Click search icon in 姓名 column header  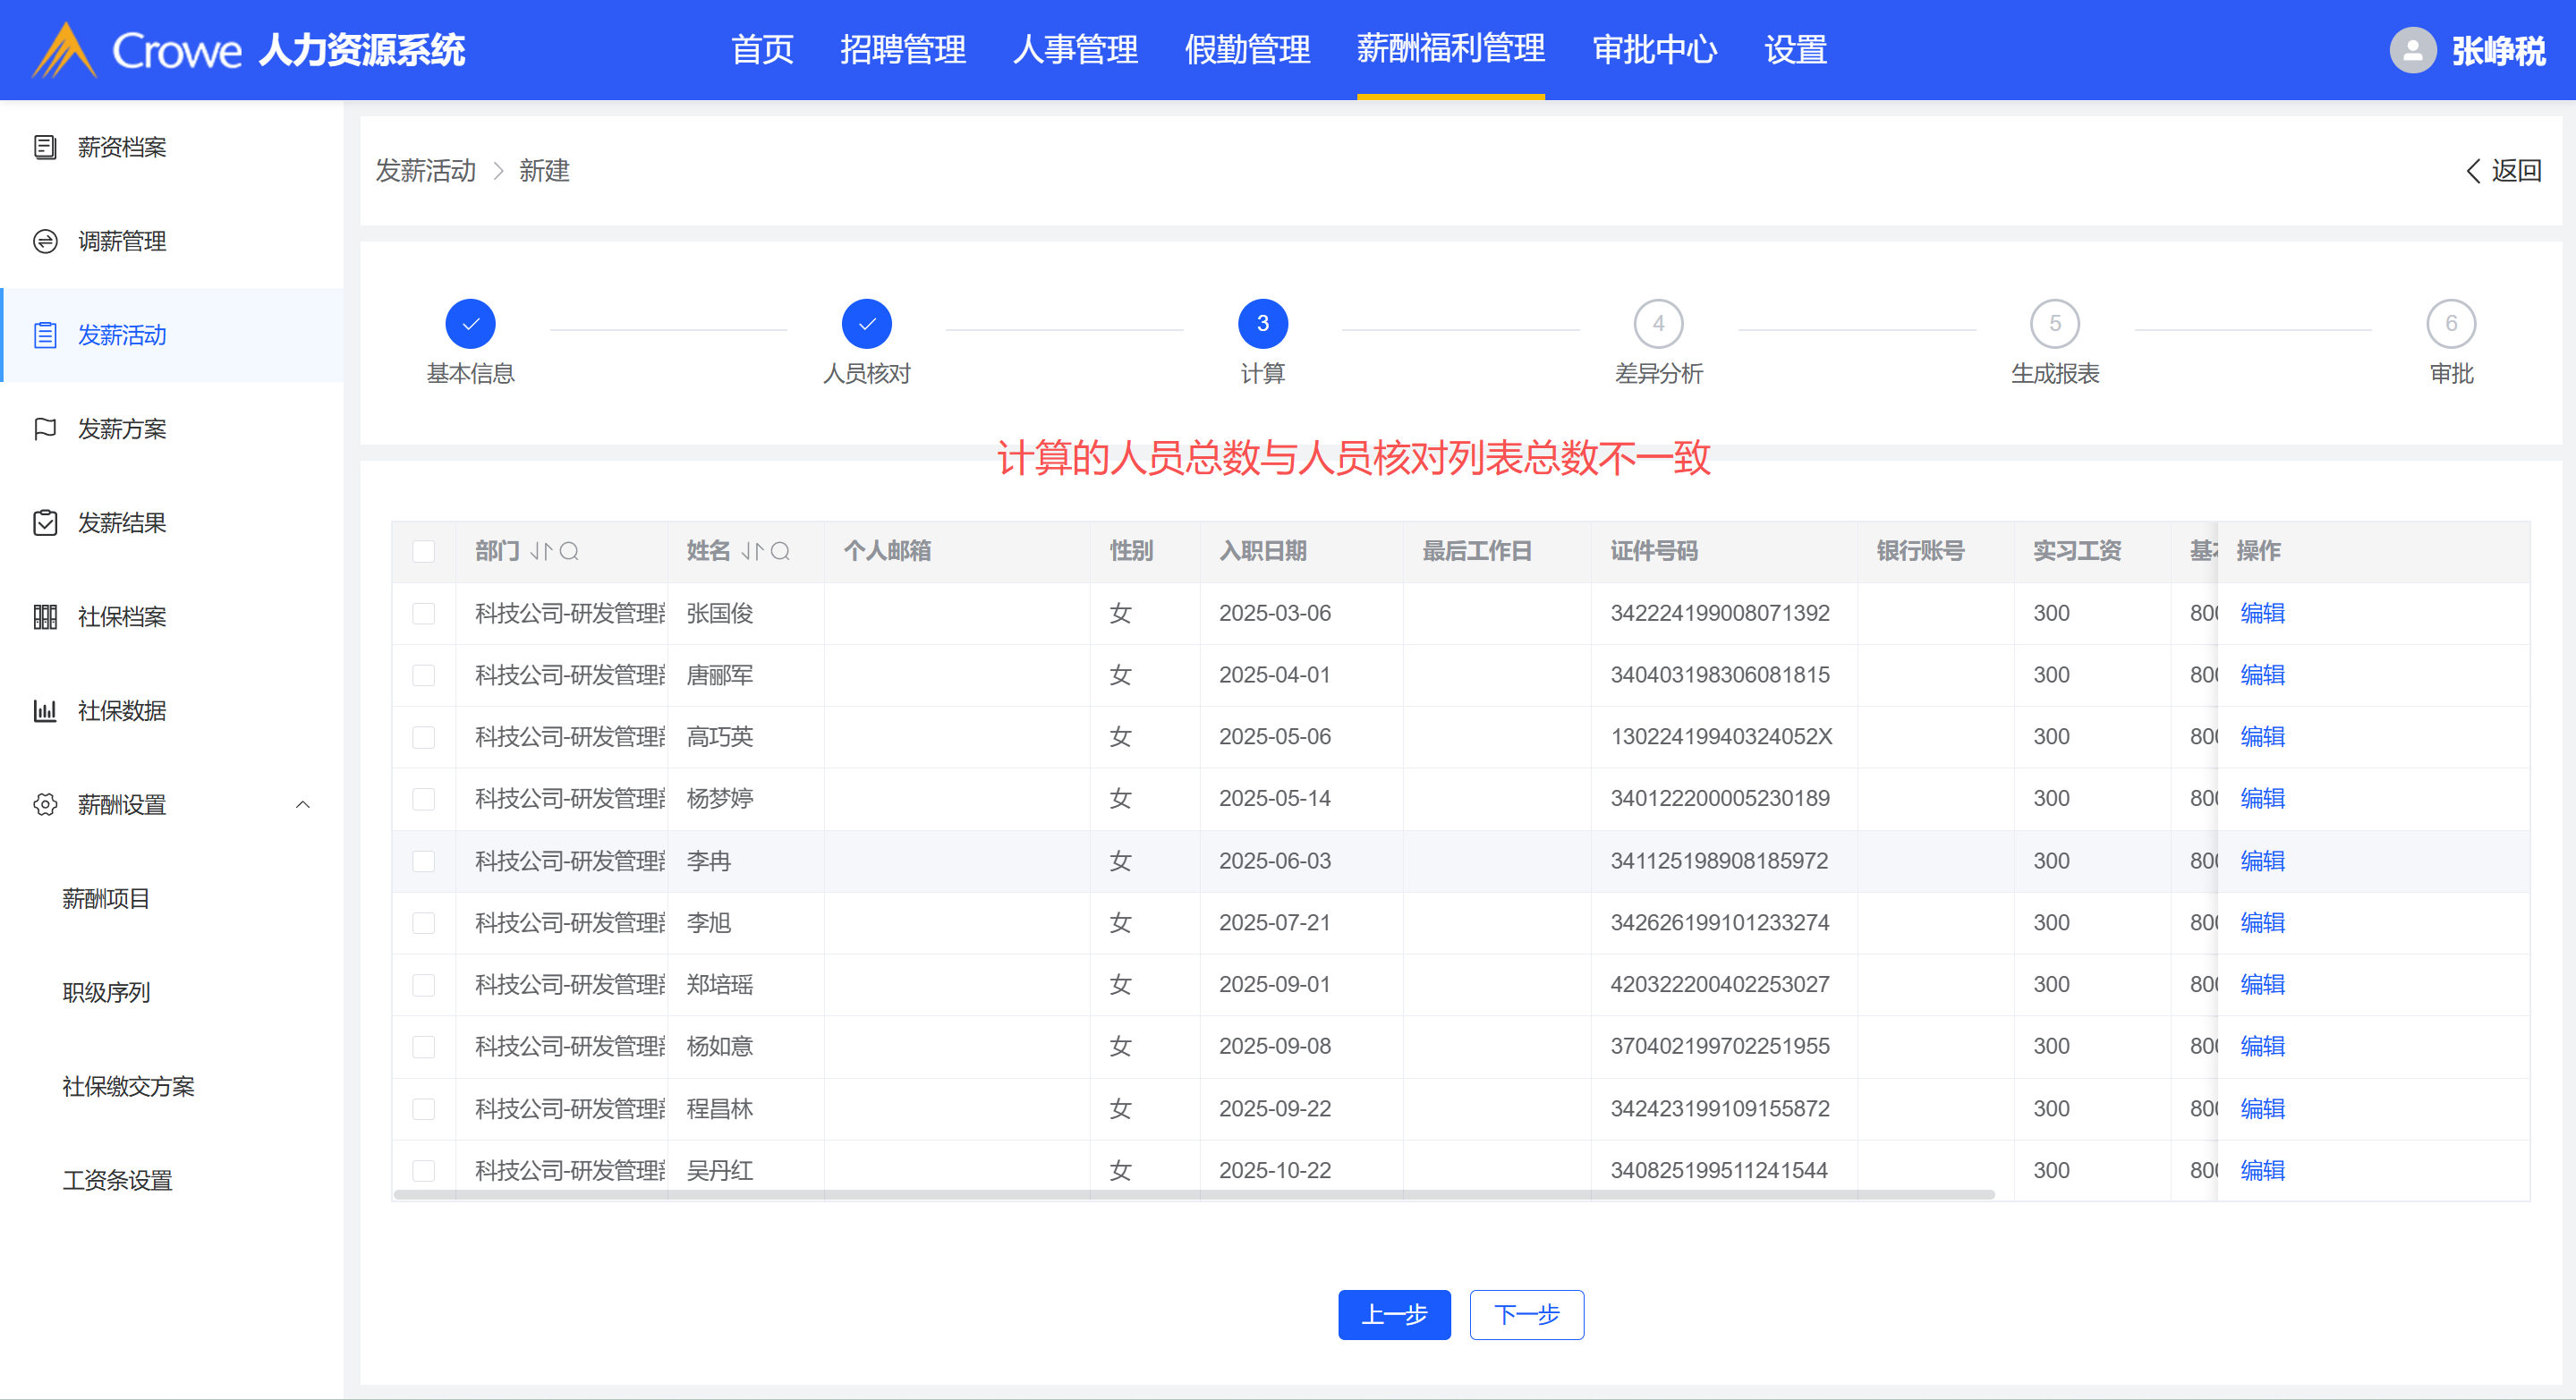pyautogui.click(x=780, y=551)
